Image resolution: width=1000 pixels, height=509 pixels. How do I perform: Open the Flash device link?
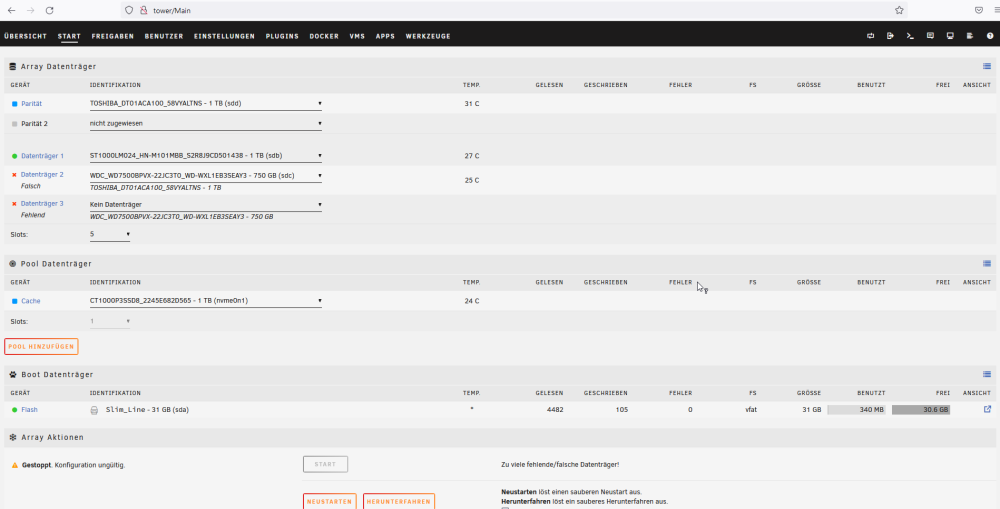(29, 409)
